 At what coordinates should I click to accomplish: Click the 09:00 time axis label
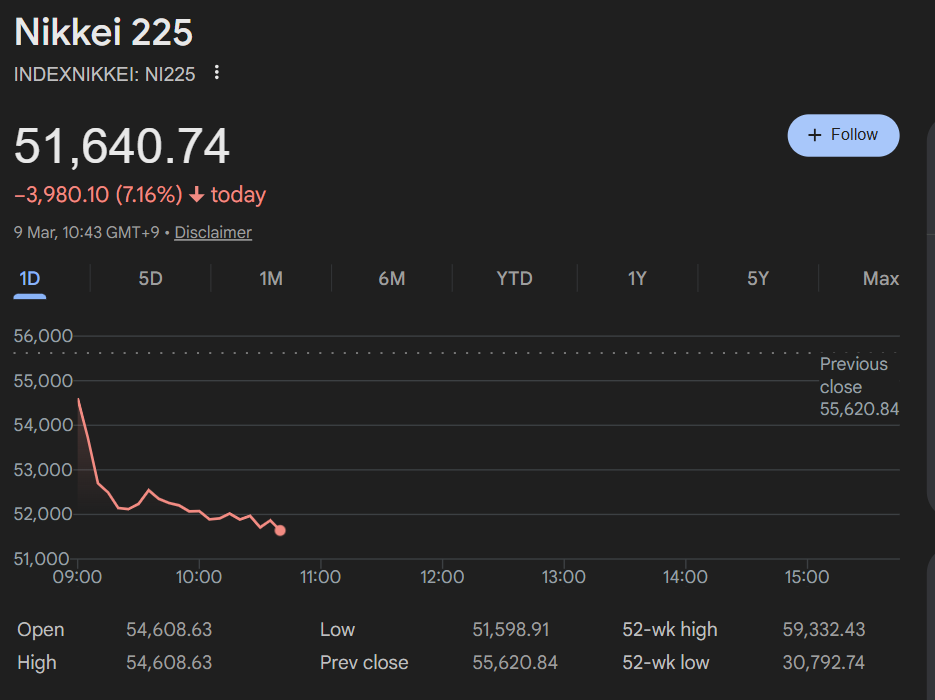(78, 577)
